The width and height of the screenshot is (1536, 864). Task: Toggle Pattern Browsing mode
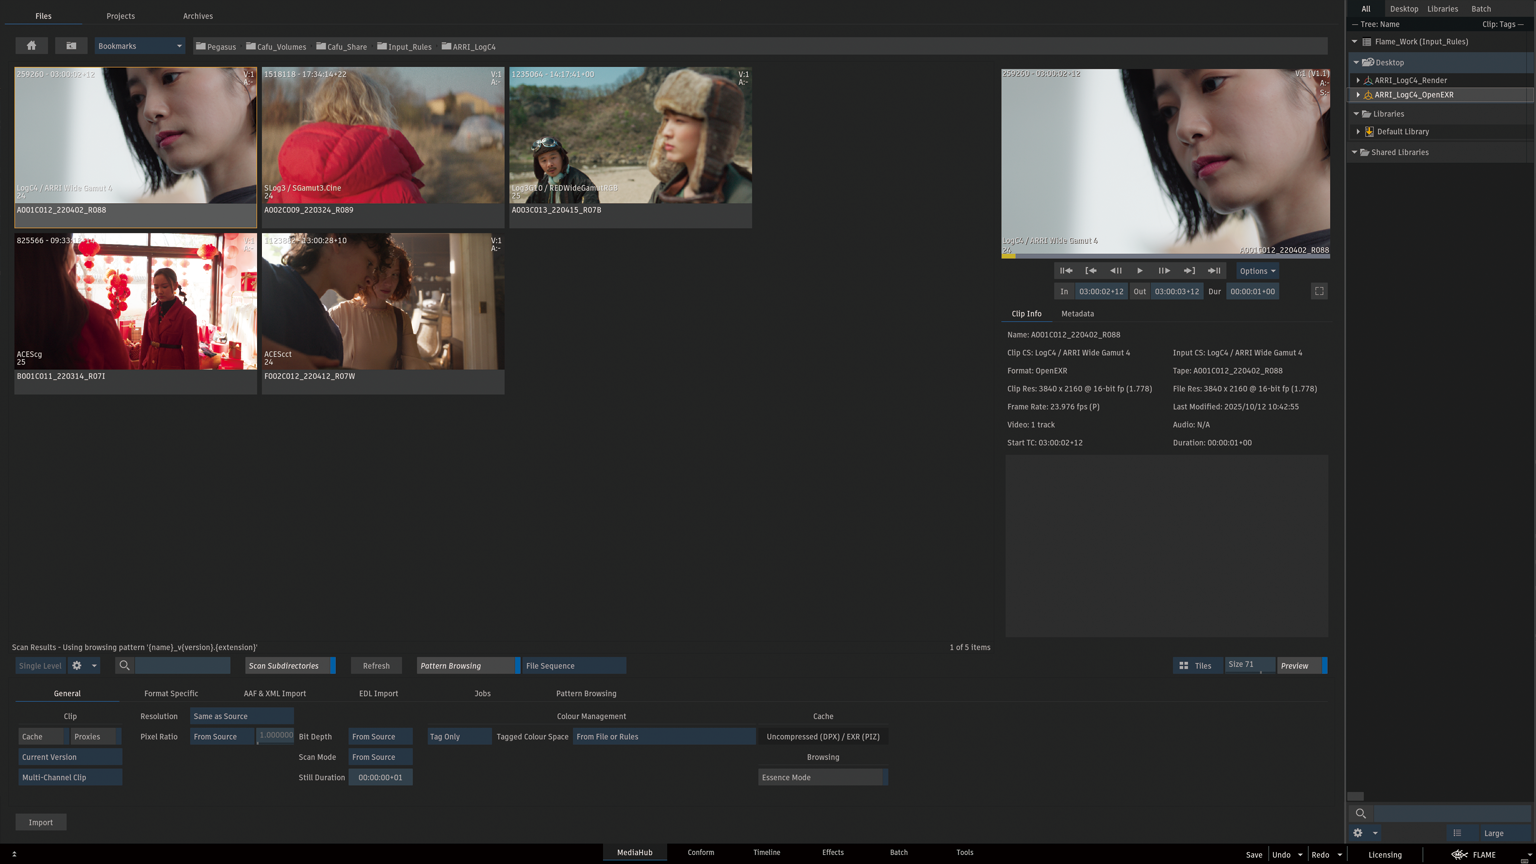point(467,666)
